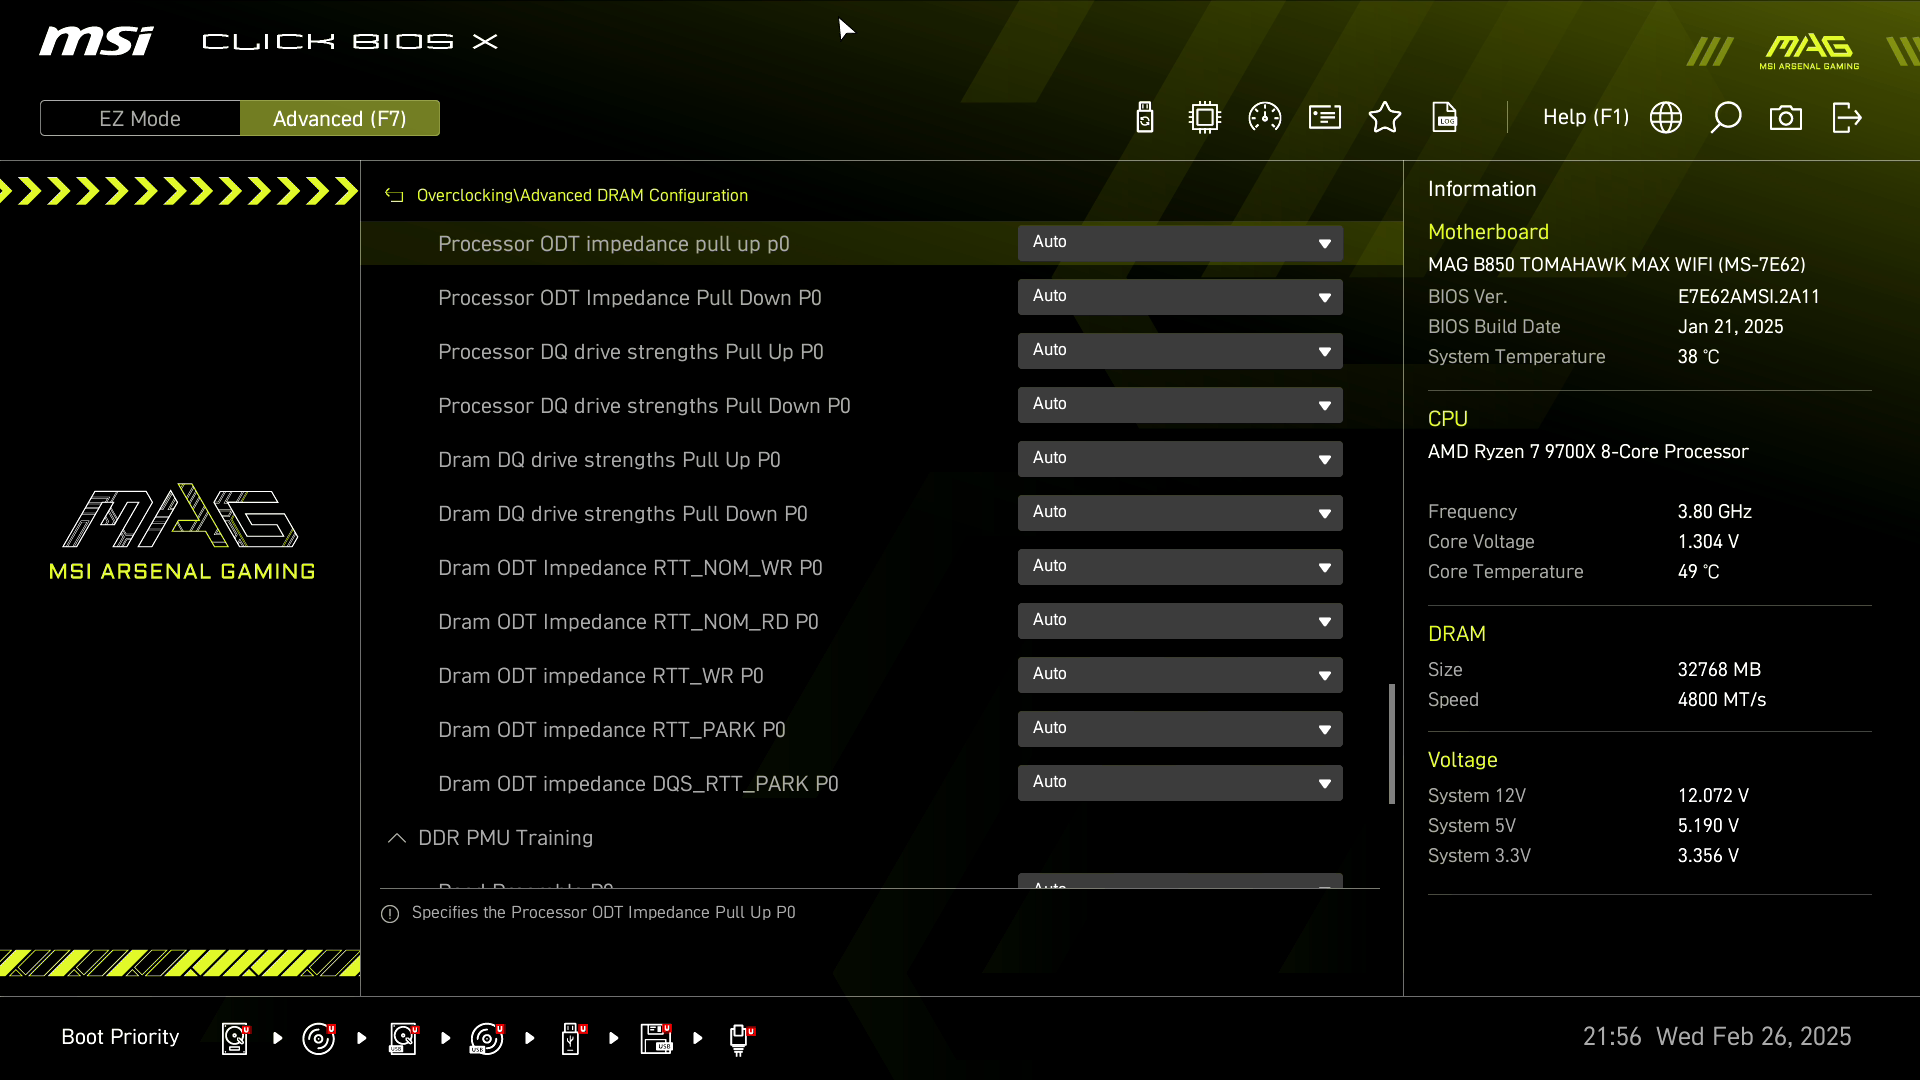
Task: Select the hard disk boot priority icon
Action: [x=234, y=1038]
